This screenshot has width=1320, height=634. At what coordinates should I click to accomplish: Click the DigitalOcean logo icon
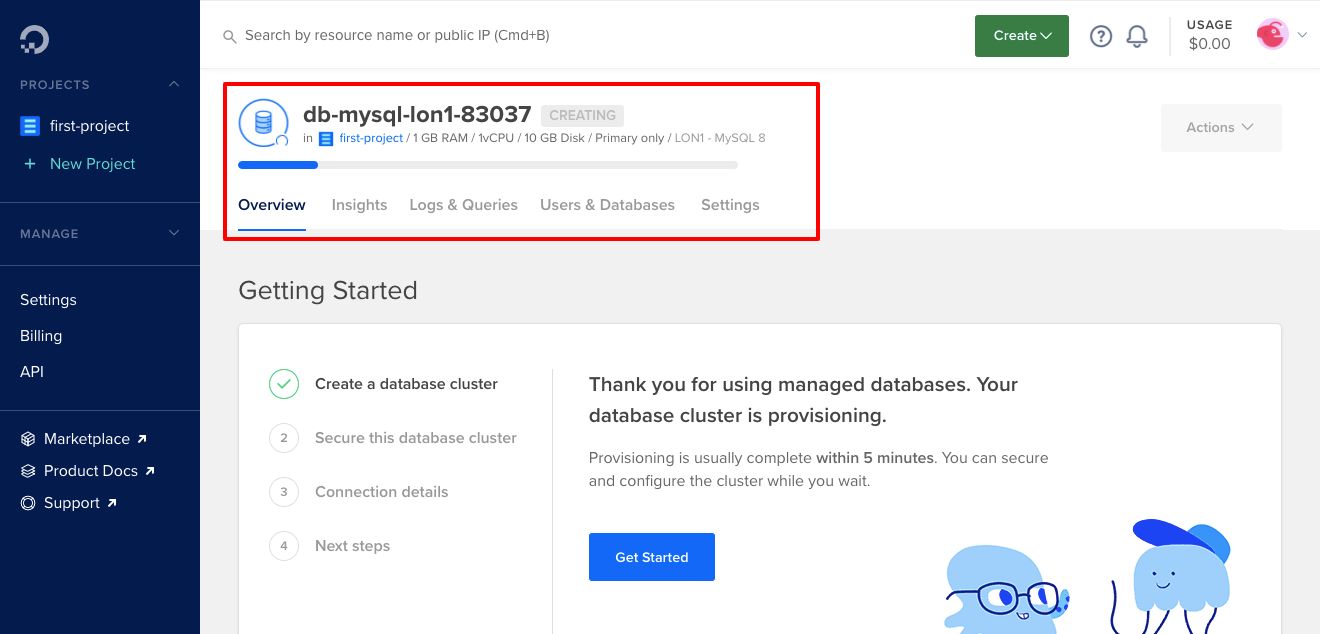tap(34, 39)
